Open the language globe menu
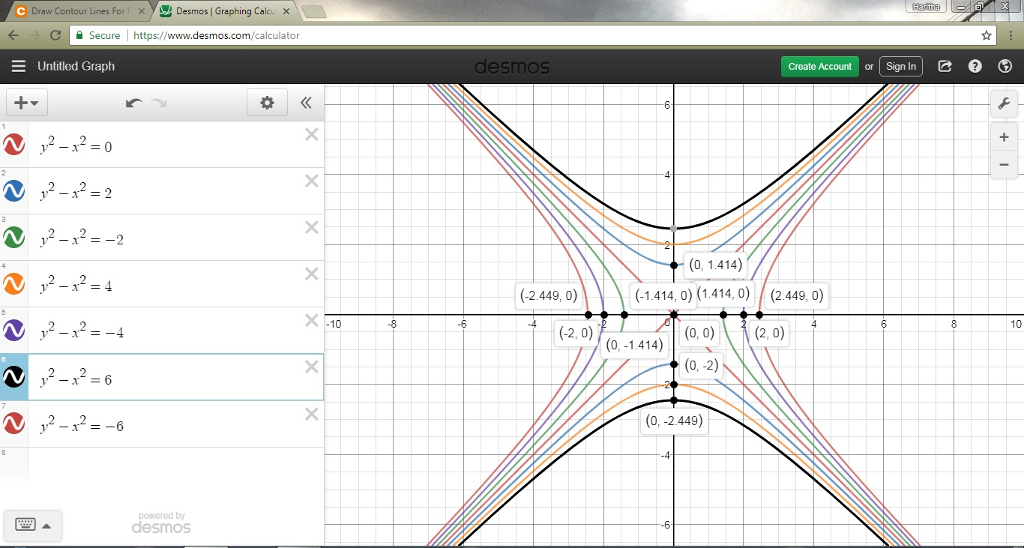This screenshot has height=548, width=1024. tap(1005, 66)
